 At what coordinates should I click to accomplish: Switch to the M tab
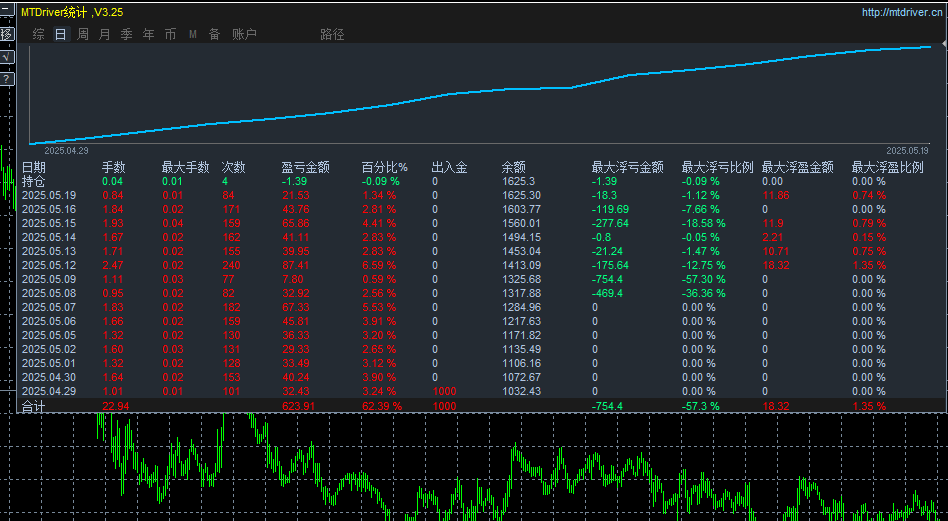coord(193,34)
